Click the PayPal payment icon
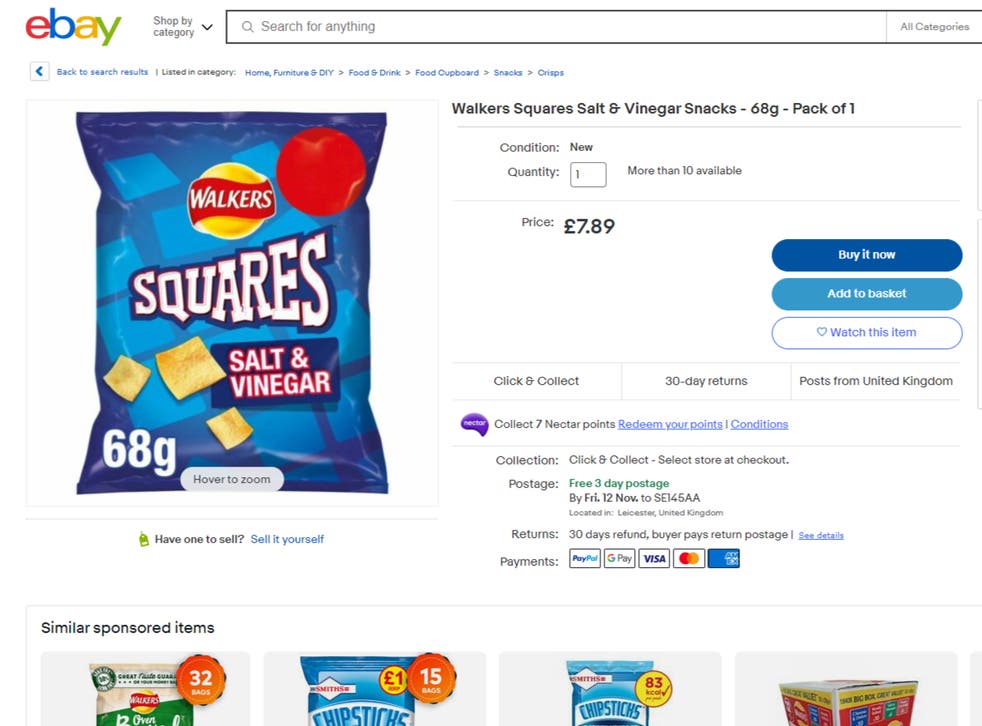Viewport: 982px width, 726px height. [585, 559]
